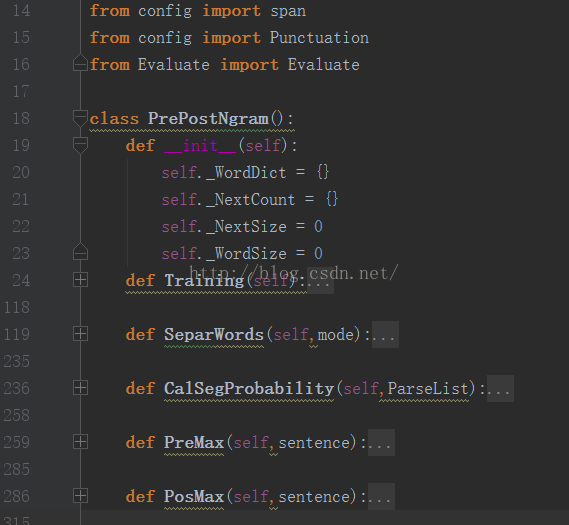The height and width of the screenshot is (525, 569).
Task: Click the folded ellipsis after PosMax
Action: pos(381,497)
